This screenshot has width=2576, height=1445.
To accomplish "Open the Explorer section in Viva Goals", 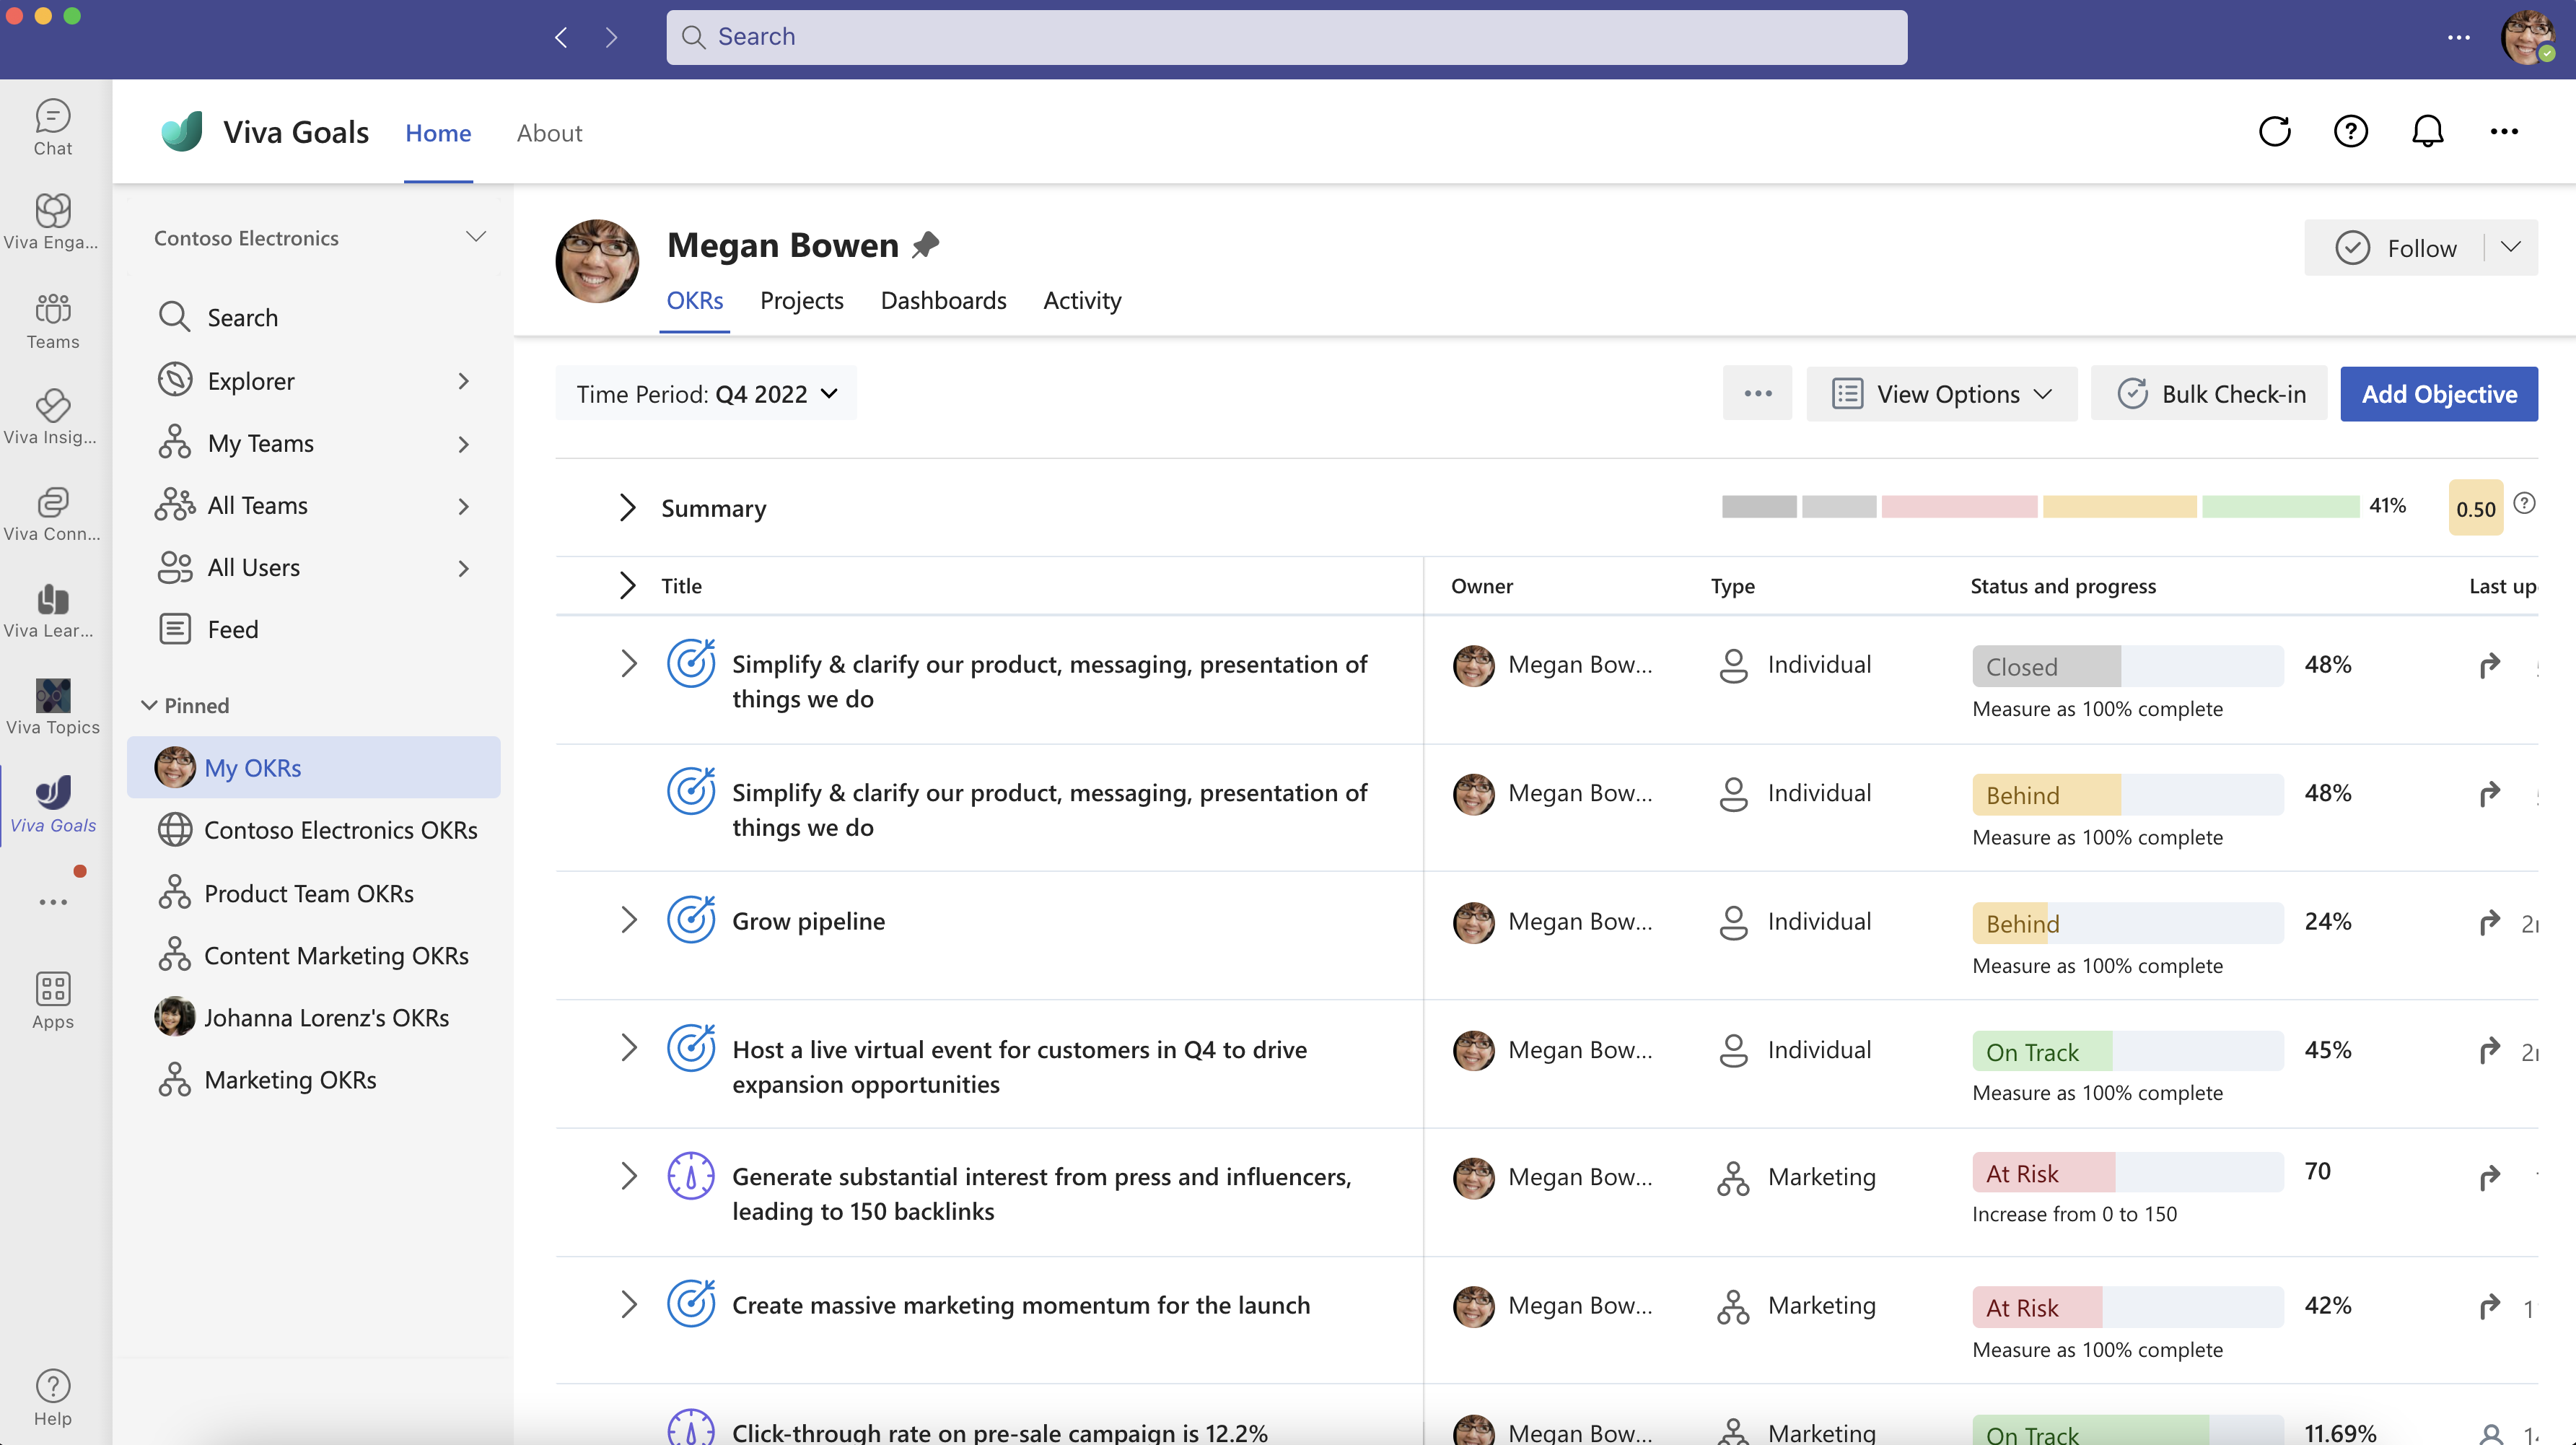I will pyautogui.click(x=250, y=381).
